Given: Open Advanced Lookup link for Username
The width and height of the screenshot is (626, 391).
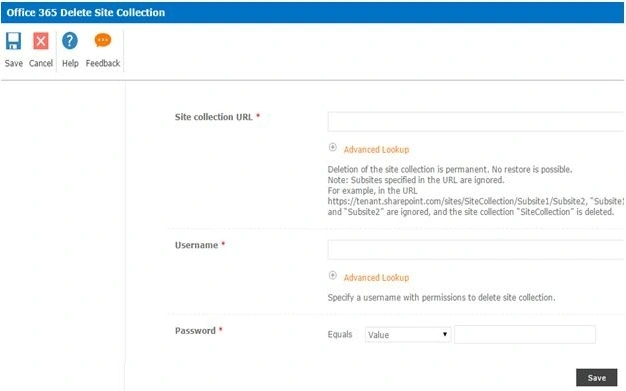Looking at the screenshot, I should click(376, 278).
